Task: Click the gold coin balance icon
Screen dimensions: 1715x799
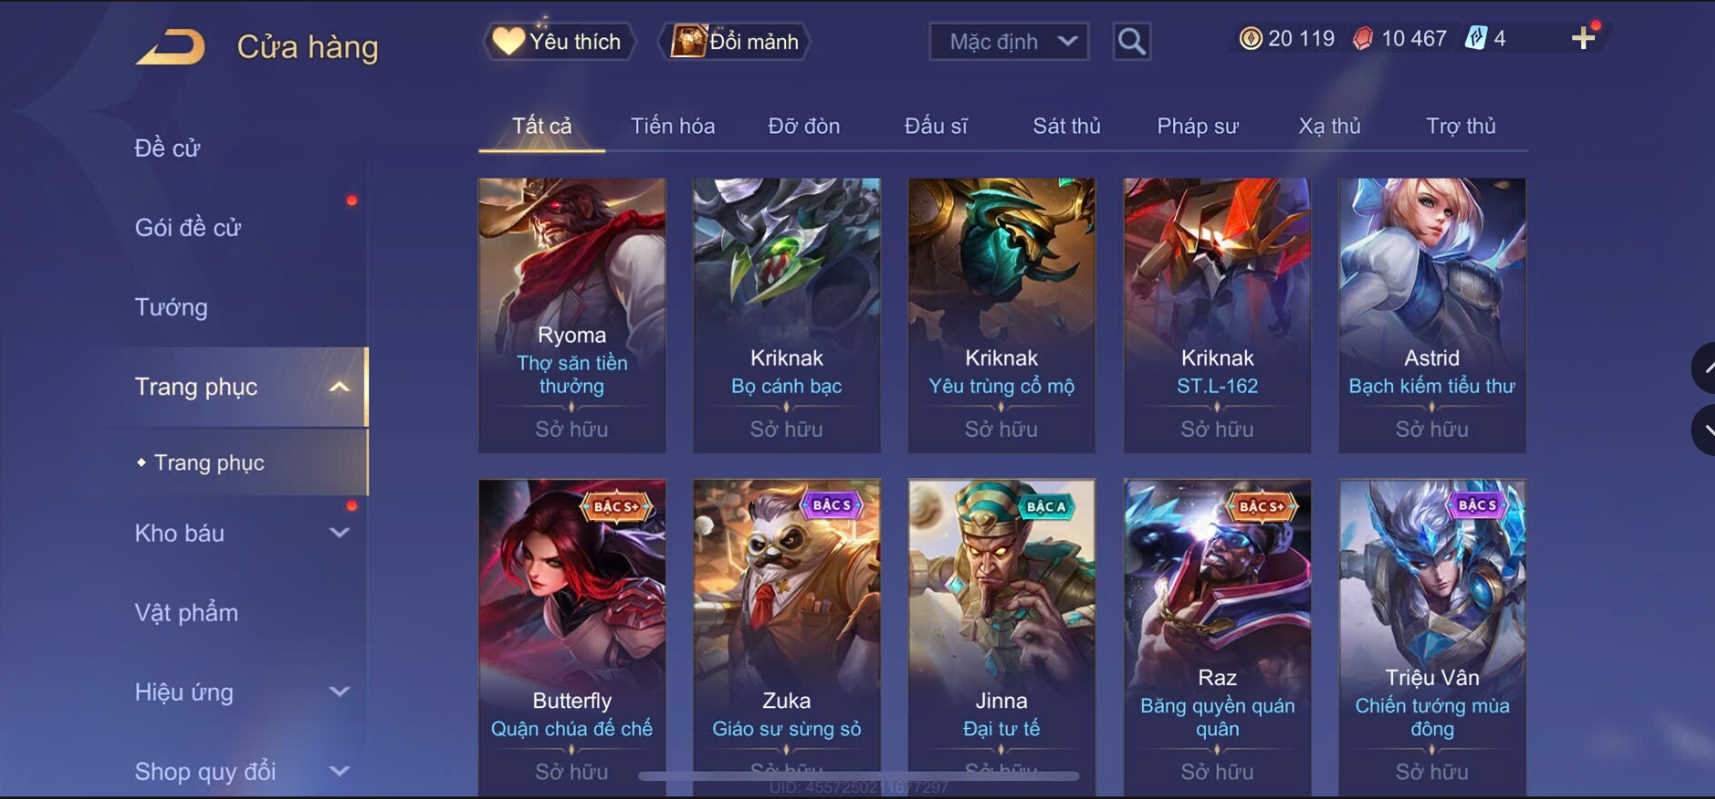Action: pos(1250,39)
